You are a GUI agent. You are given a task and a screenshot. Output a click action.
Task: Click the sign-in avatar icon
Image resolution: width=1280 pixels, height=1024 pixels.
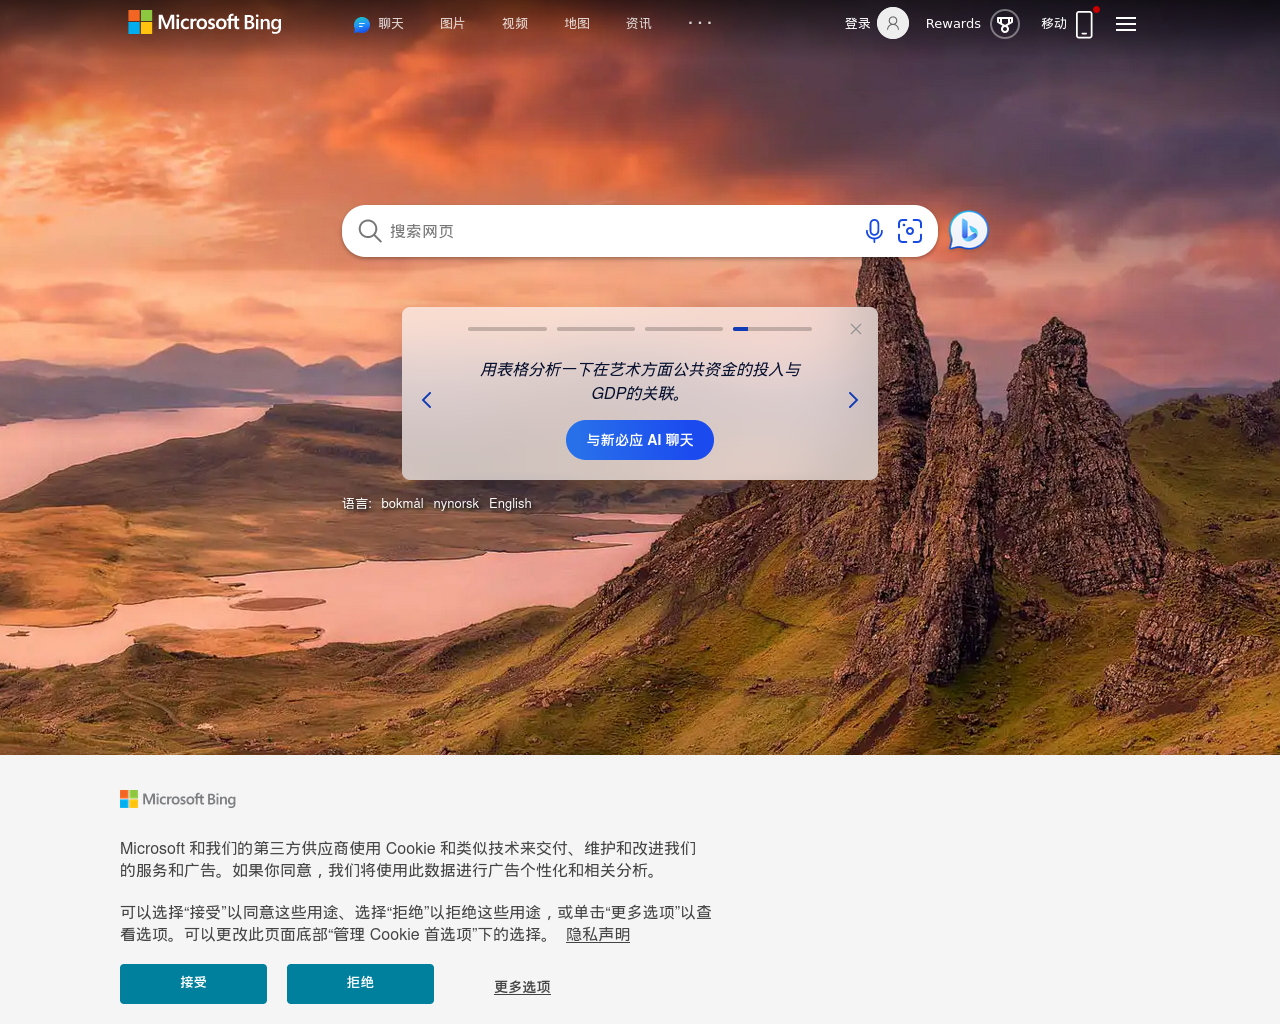pyautogui.click(x=892, y=23)
